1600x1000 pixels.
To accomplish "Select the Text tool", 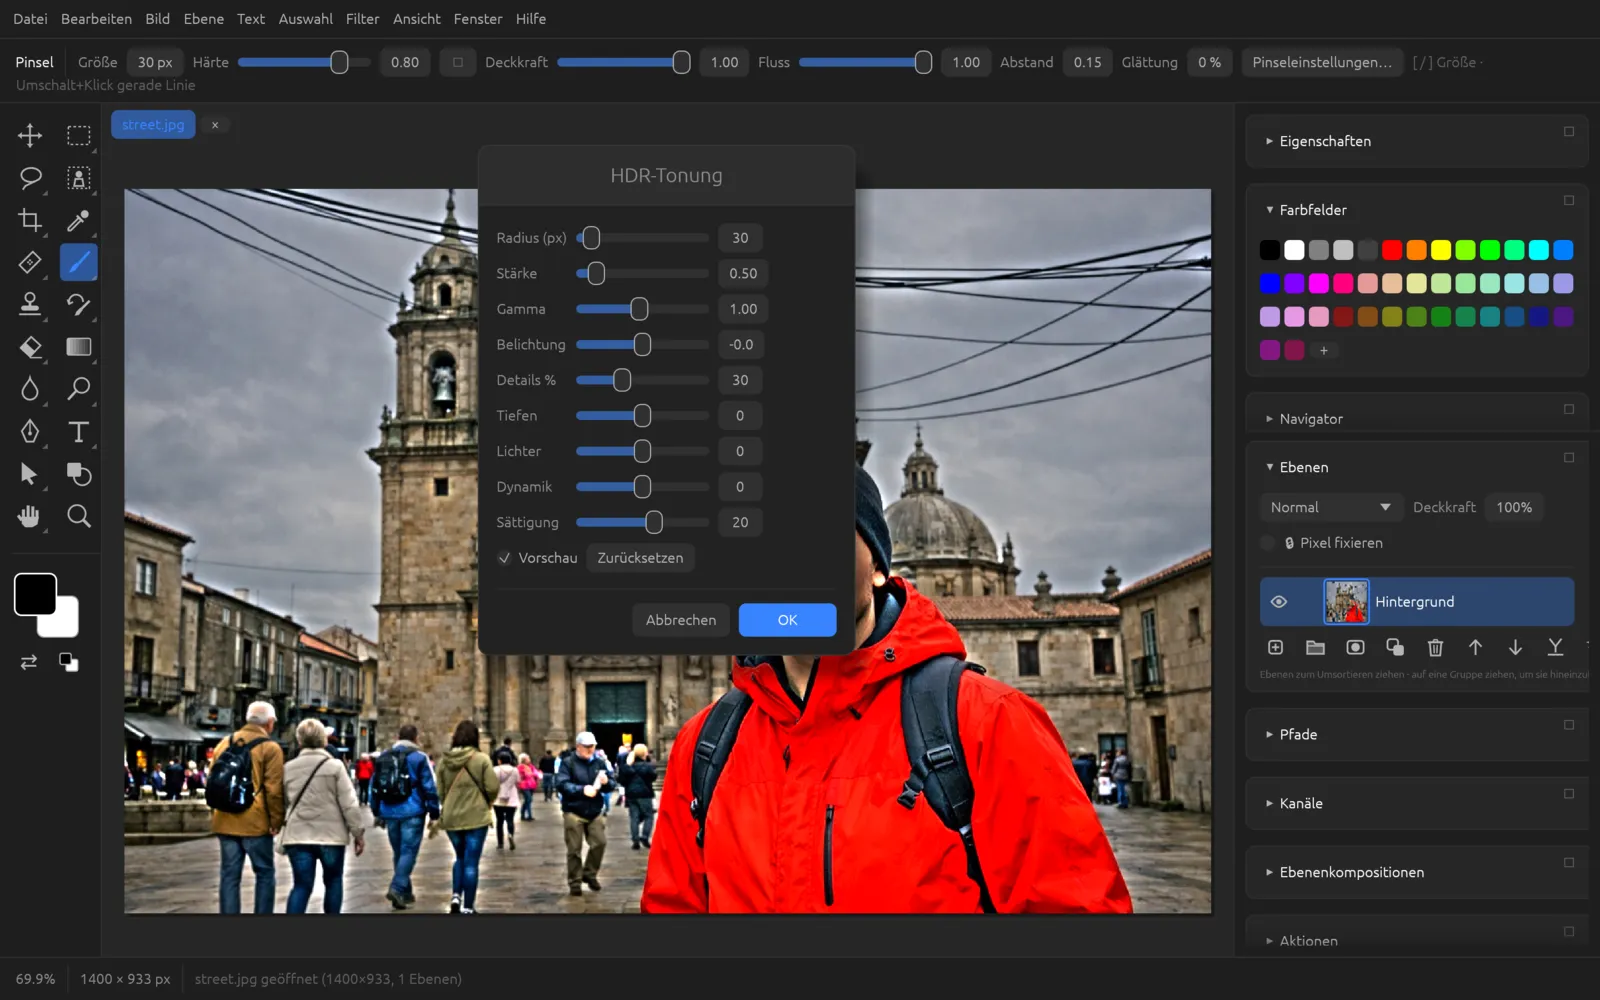I will (x=79, y=431).
